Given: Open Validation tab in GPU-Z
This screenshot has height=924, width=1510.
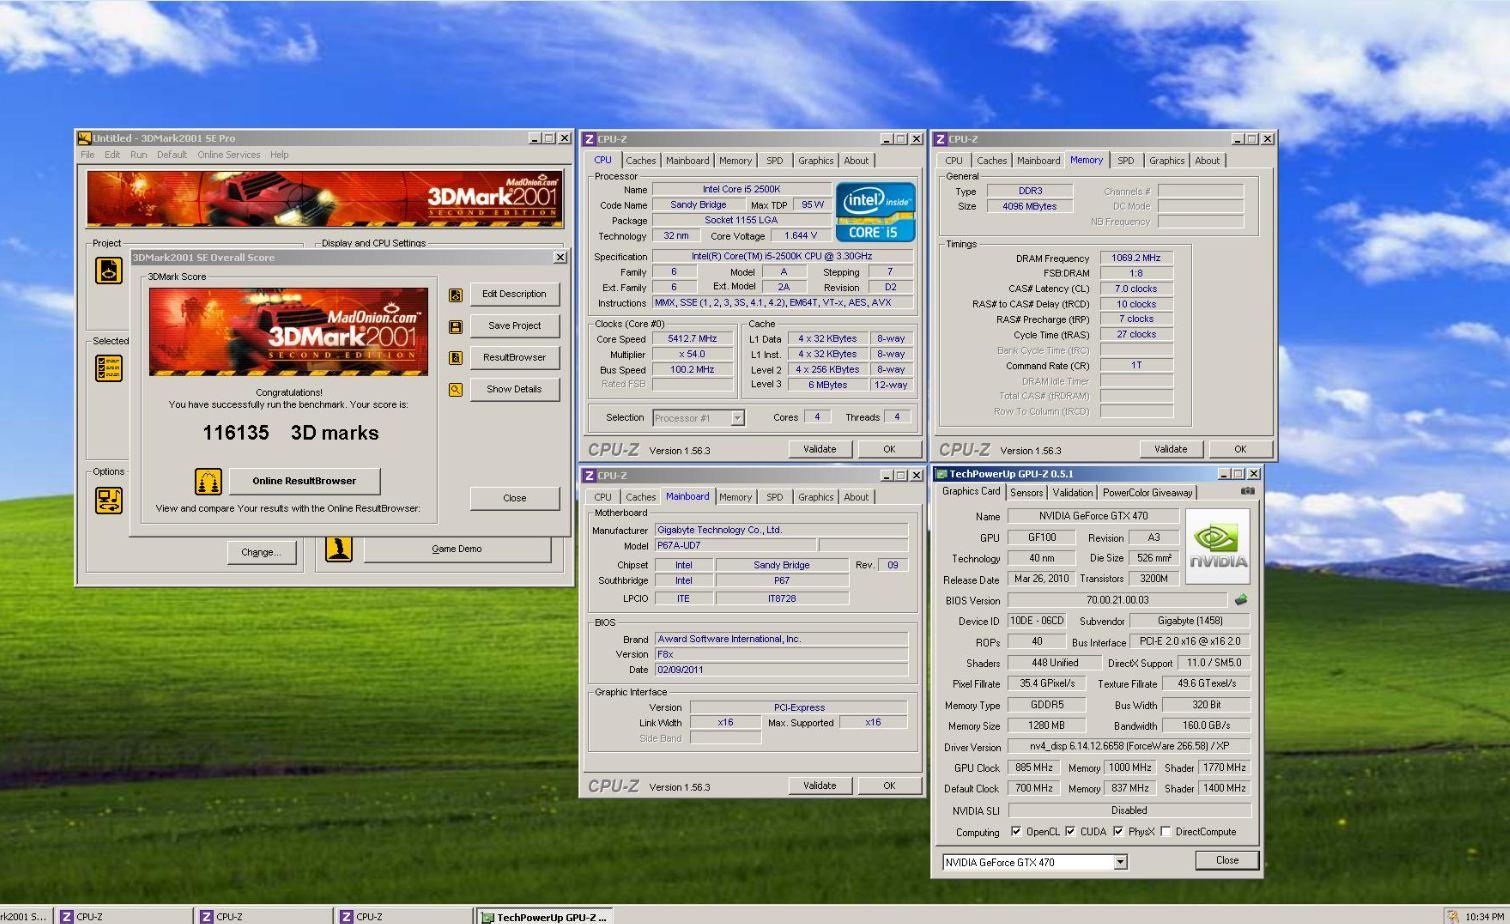Looking at the screenshot, I should 1072,492.
